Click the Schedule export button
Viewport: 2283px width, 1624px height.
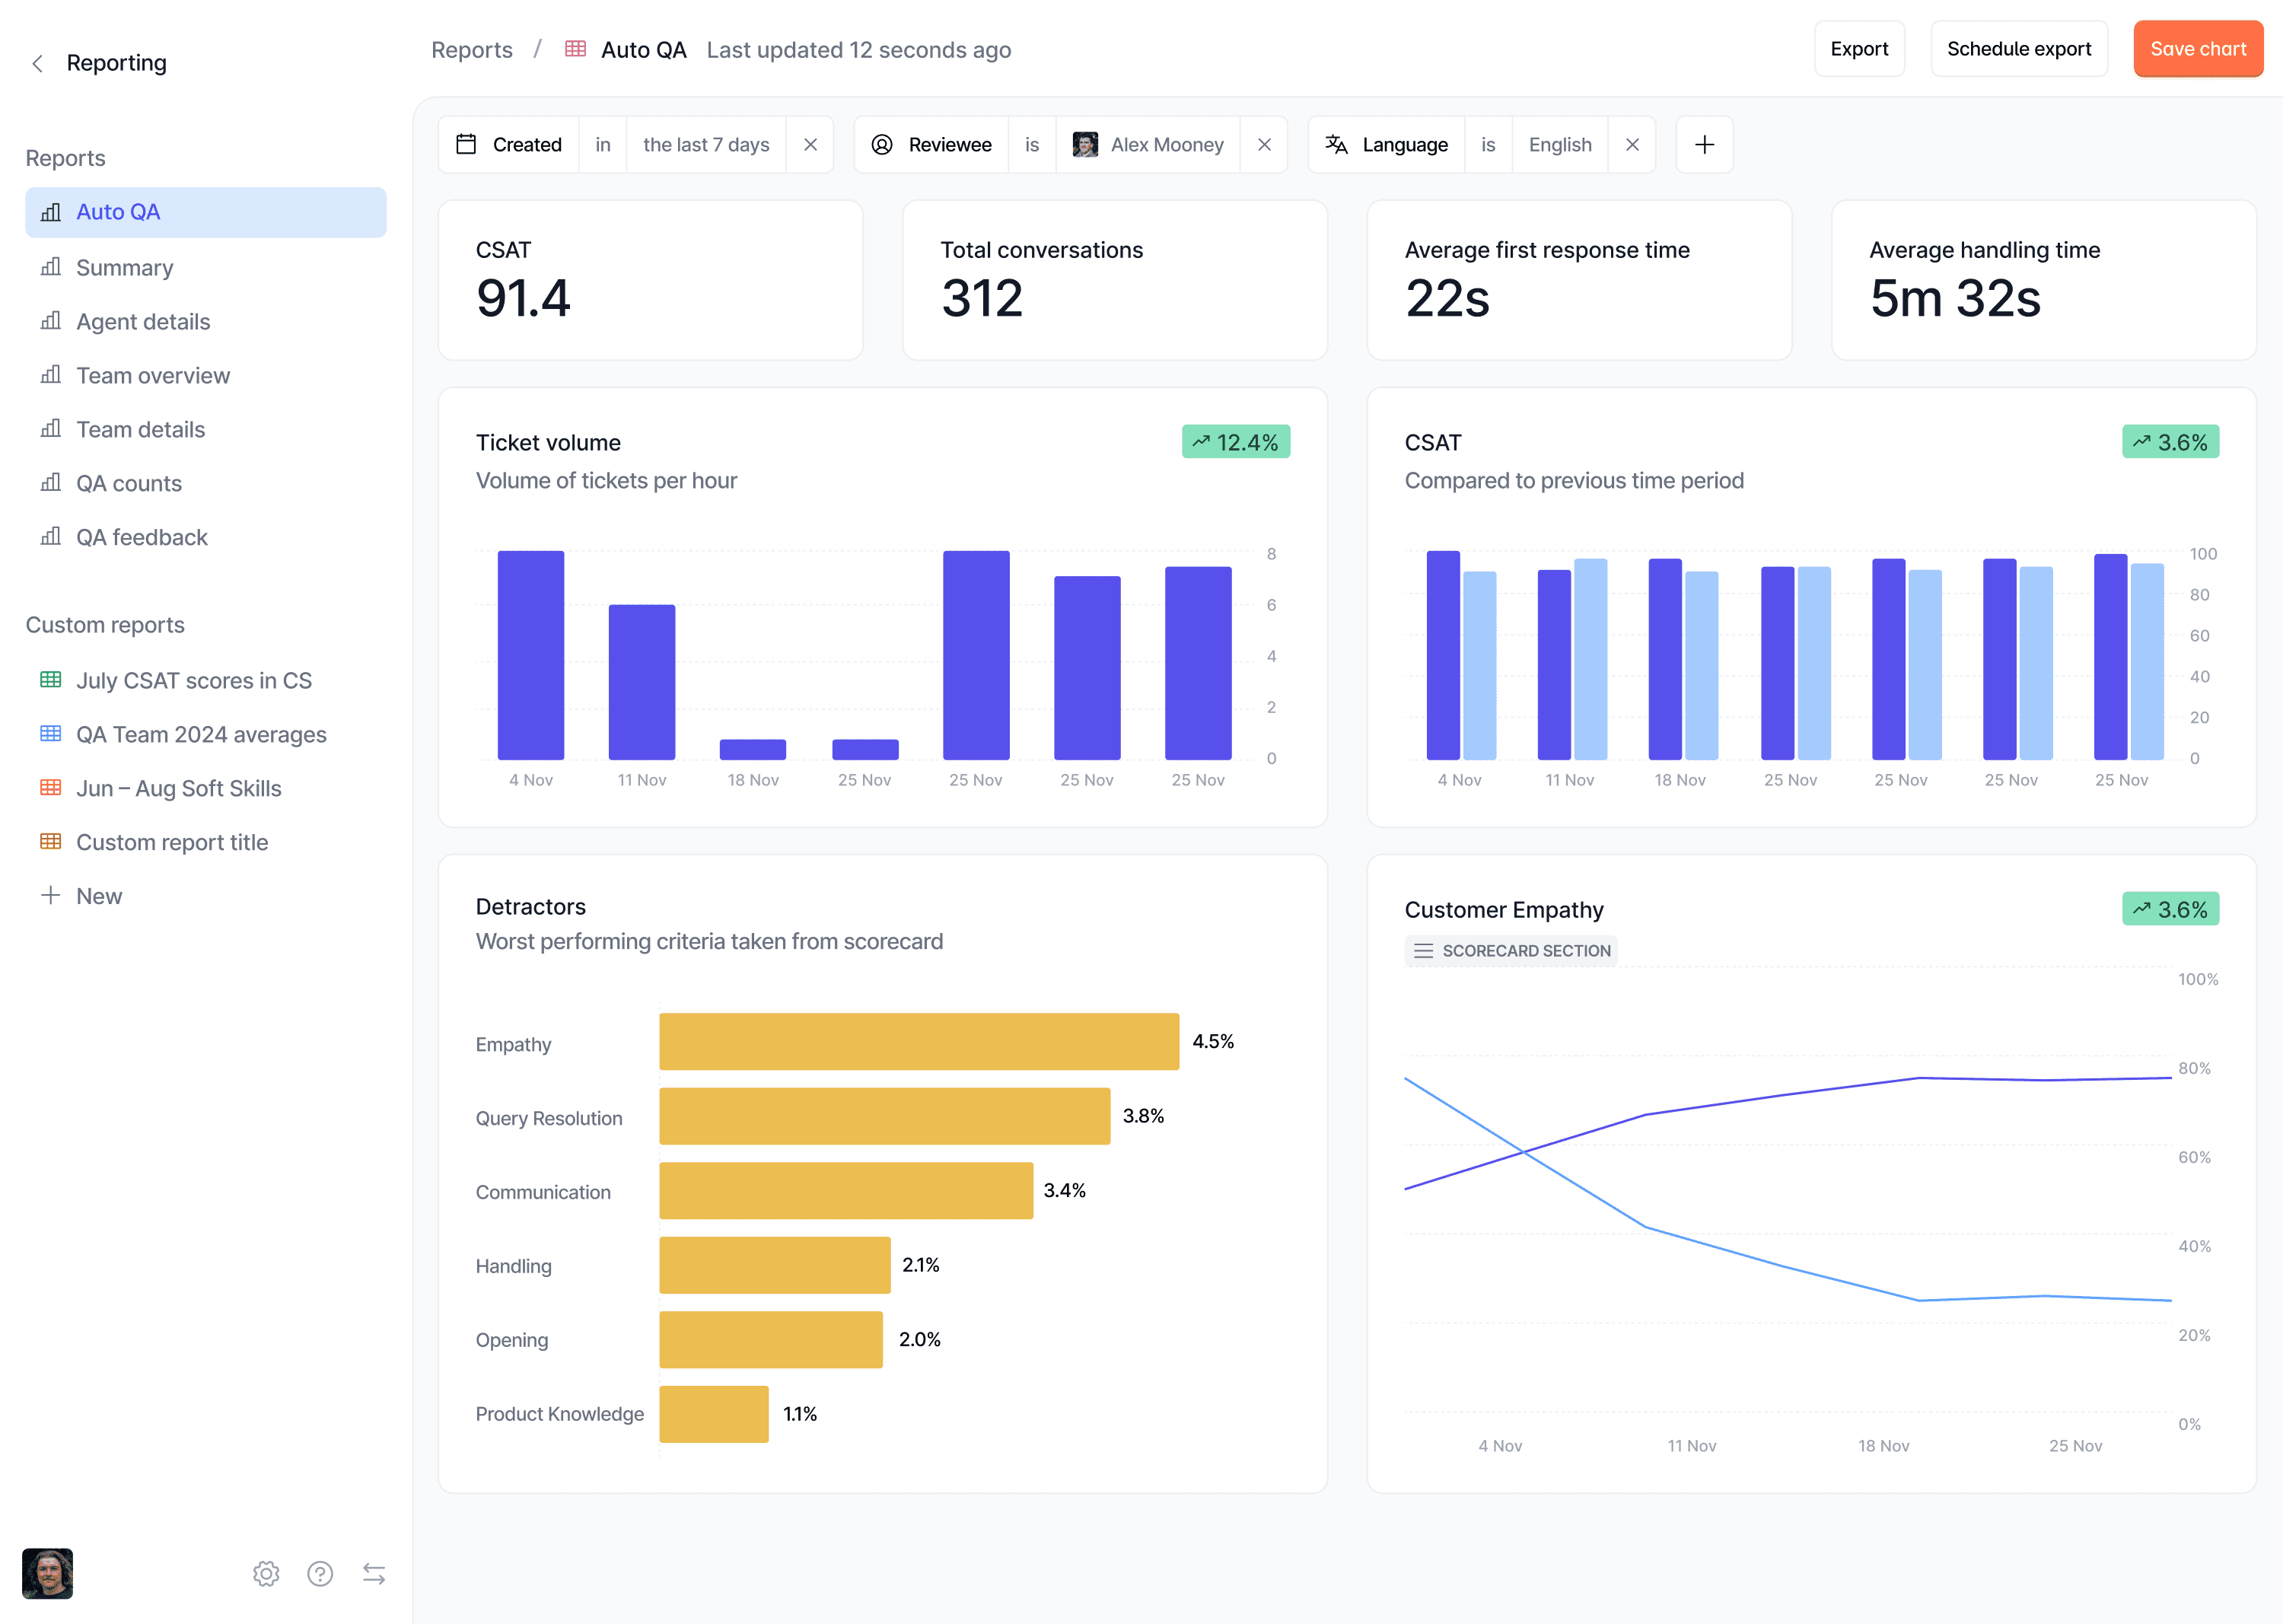click(x=2018, y=49)
